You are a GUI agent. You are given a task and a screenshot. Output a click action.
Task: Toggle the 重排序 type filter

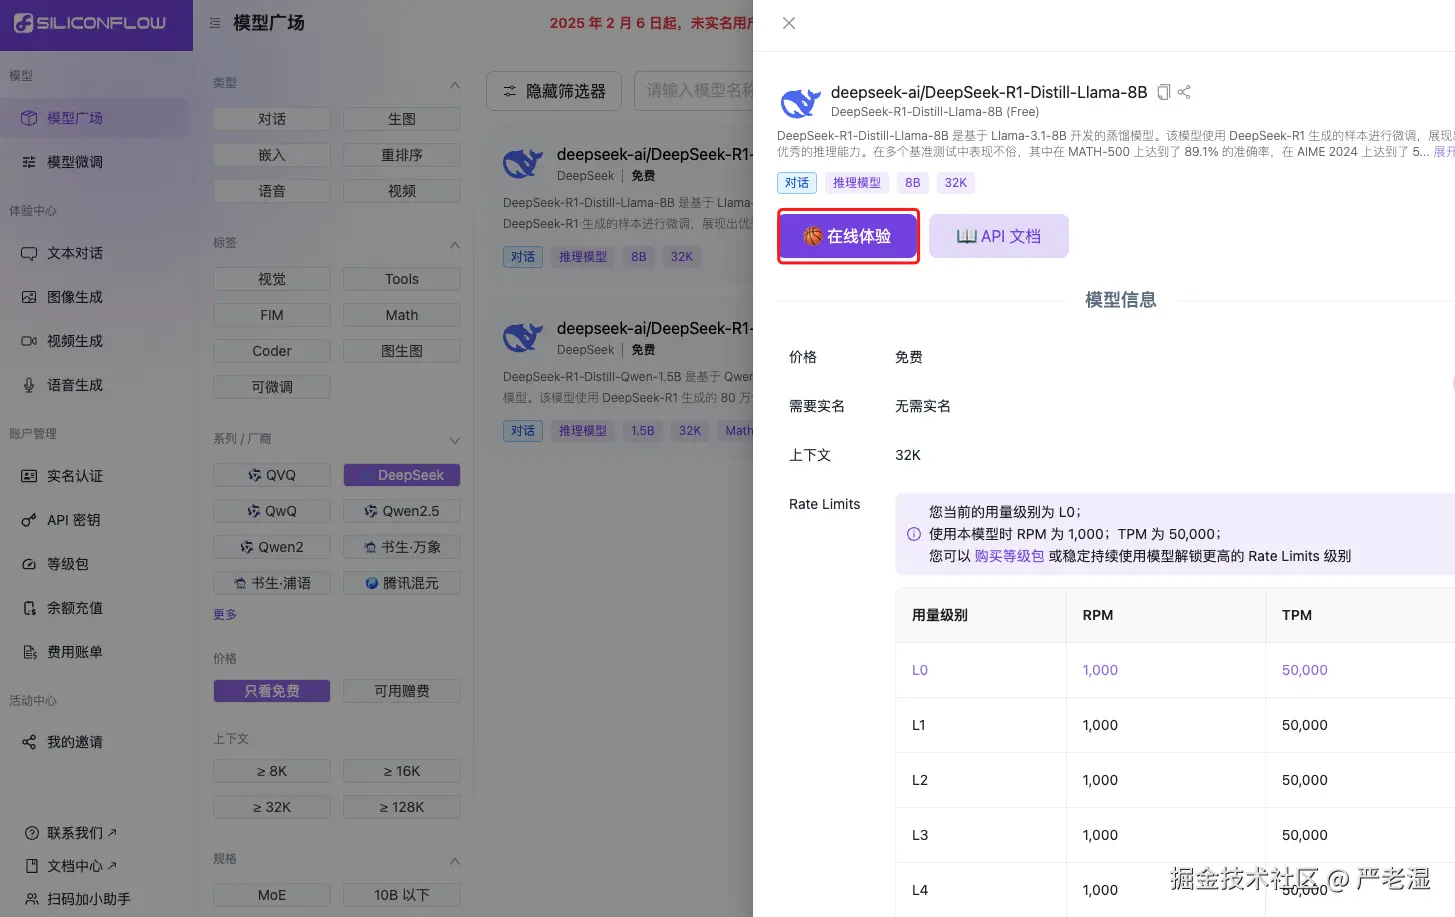[x=402, y=155]
